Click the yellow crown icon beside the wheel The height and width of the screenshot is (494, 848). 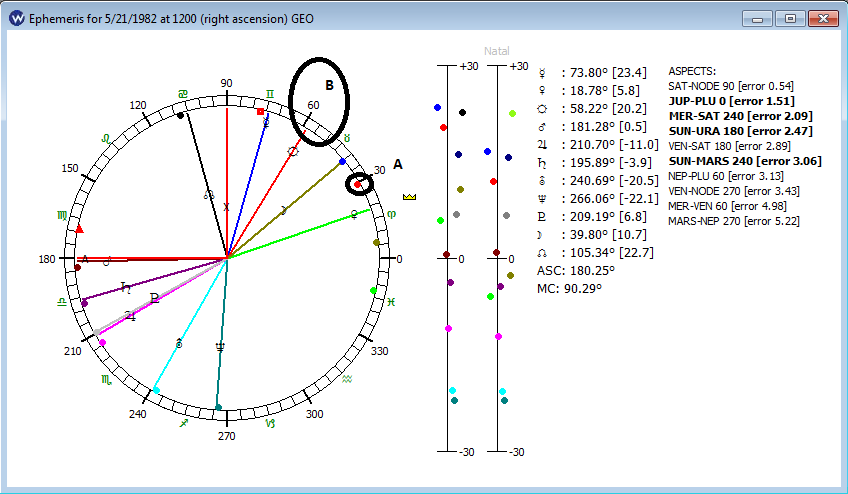(409, 197)
